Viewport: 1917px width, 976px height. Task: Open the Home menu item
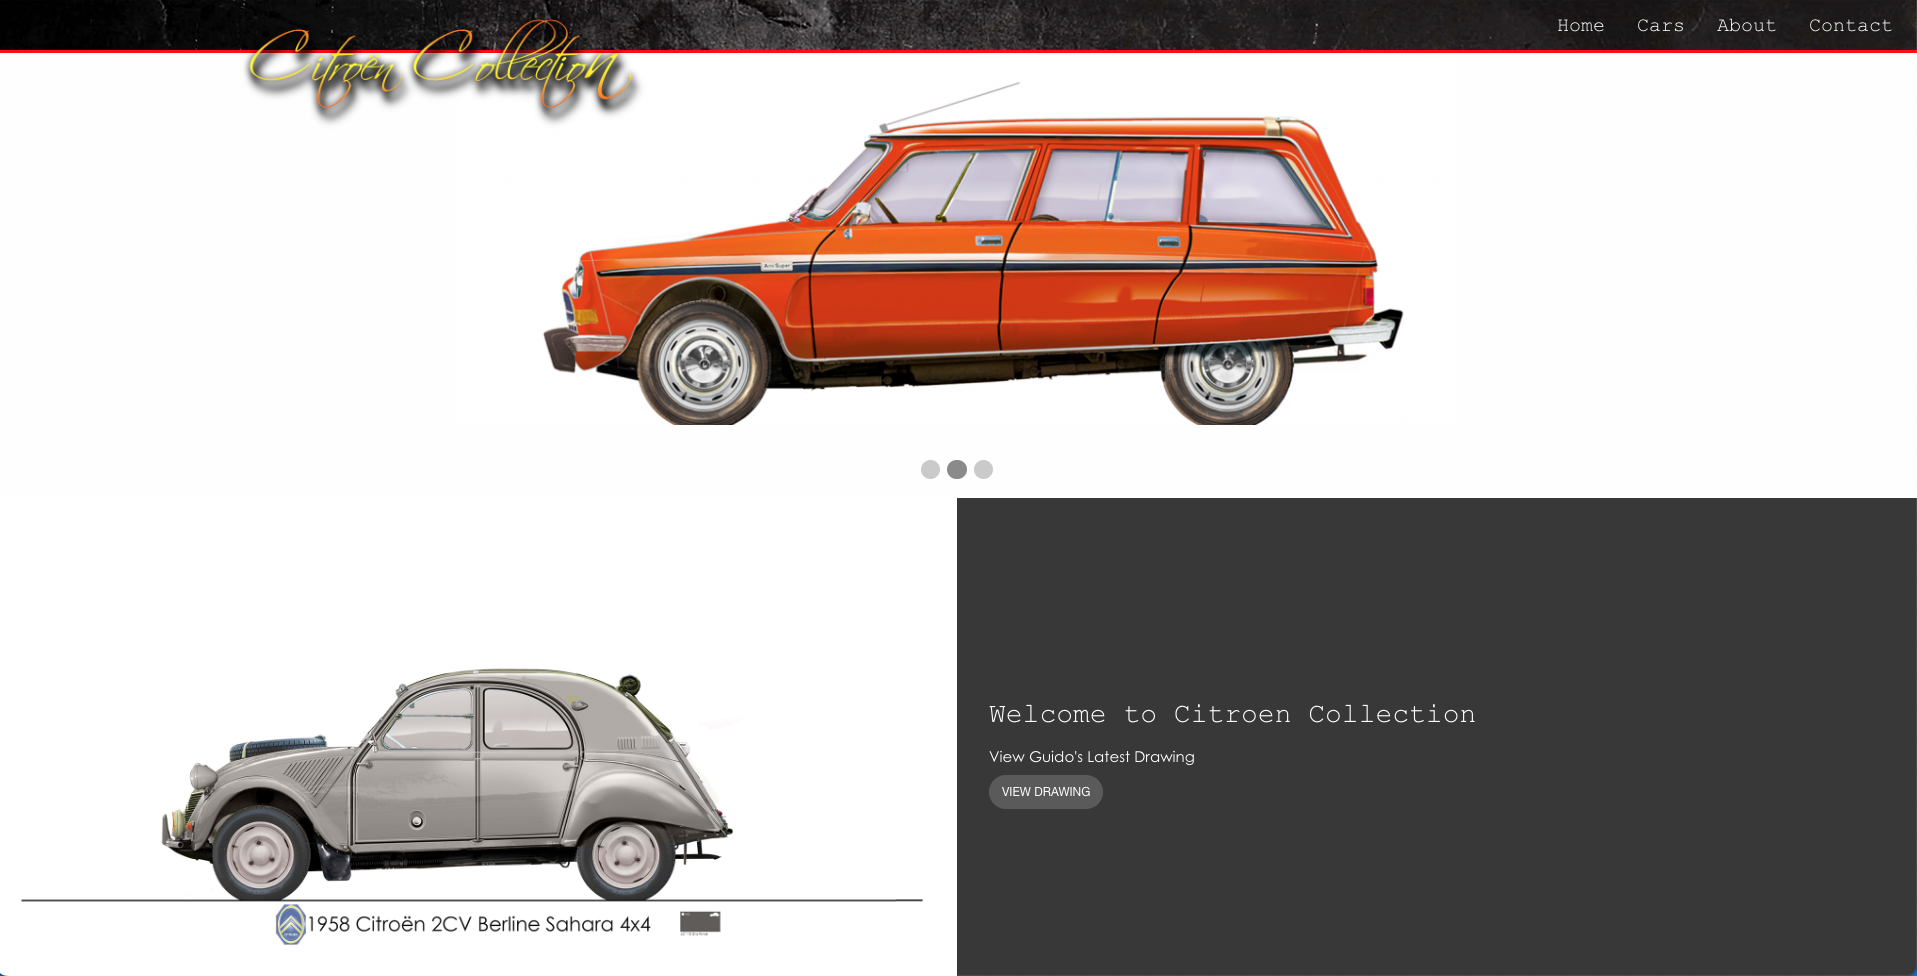pyautogui.click(x=1580, y=25)
